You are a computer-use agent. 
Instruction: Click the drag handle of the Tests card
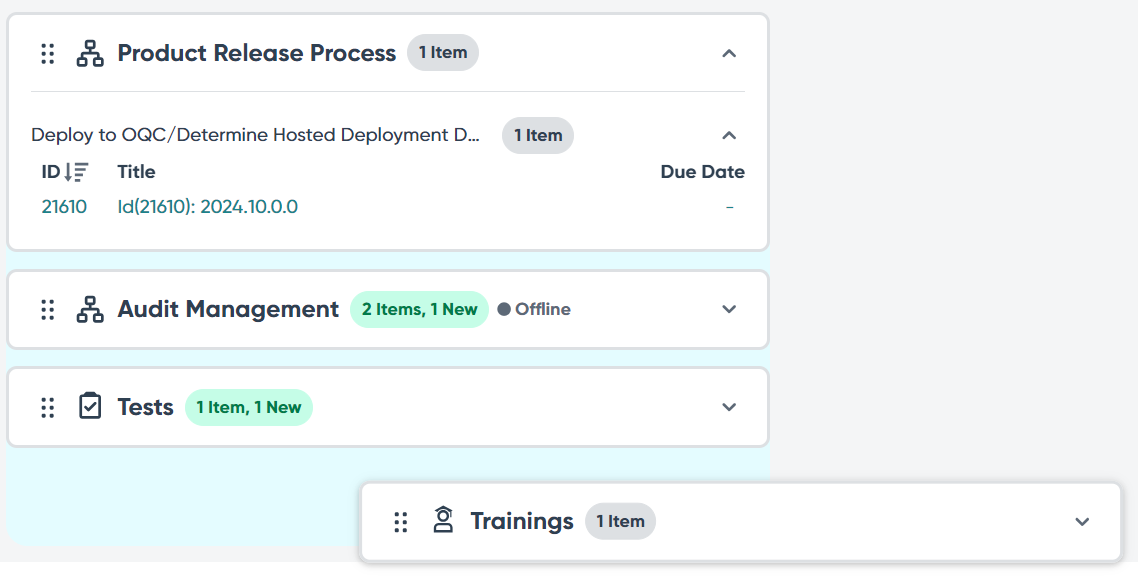(46, 407)
